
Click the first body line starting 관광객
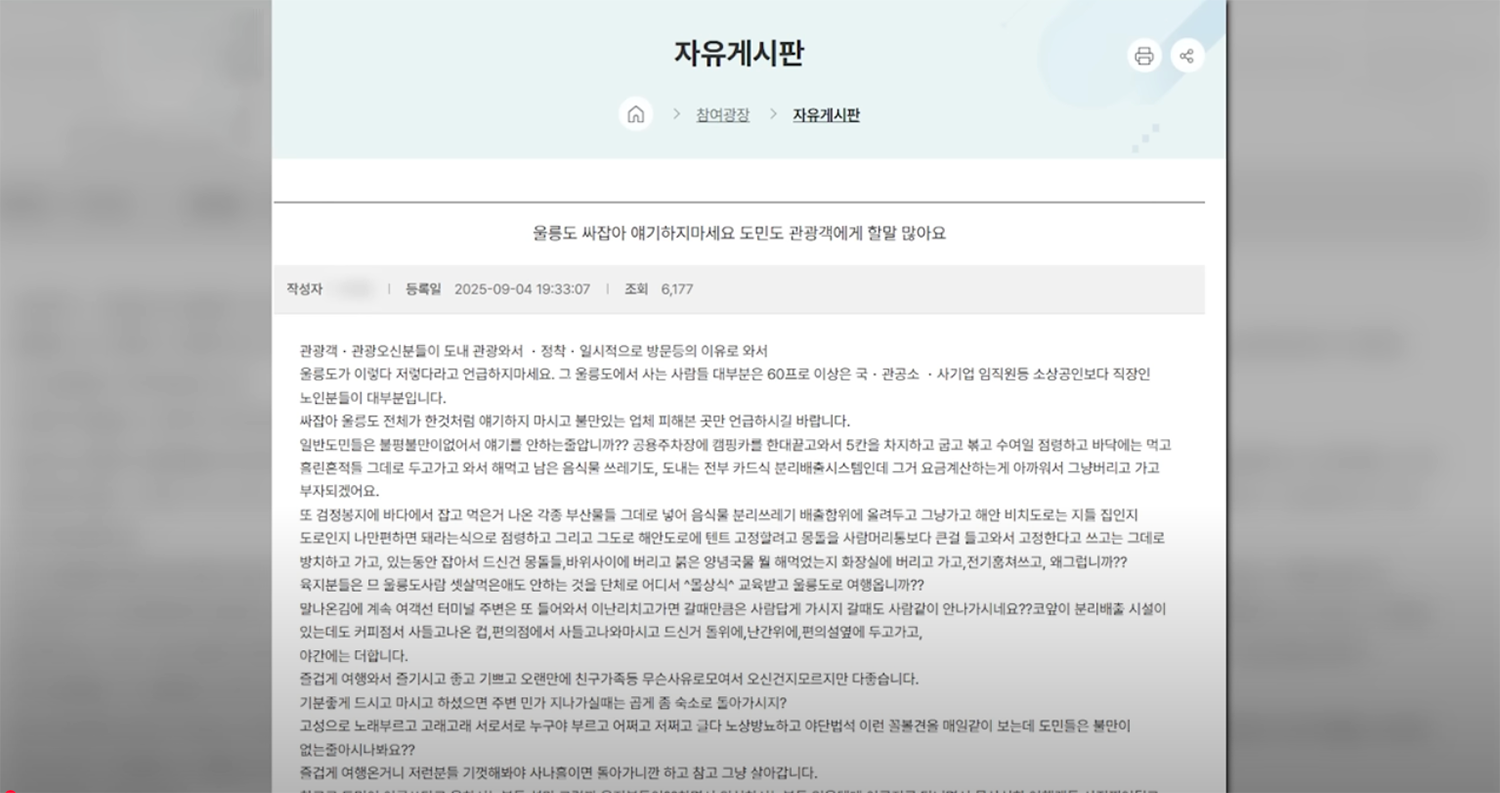[533, 351]
